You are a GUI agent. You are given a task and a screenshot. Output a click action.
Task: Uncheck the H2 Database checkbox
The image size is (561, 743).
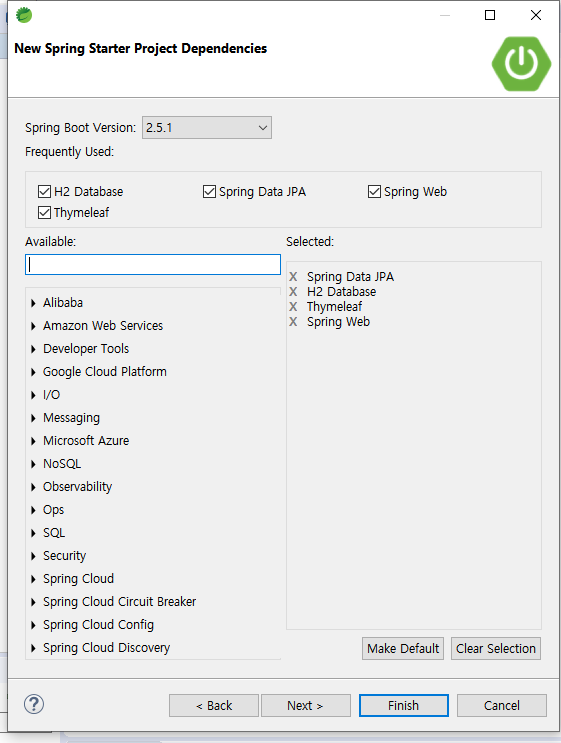[45, 191]
